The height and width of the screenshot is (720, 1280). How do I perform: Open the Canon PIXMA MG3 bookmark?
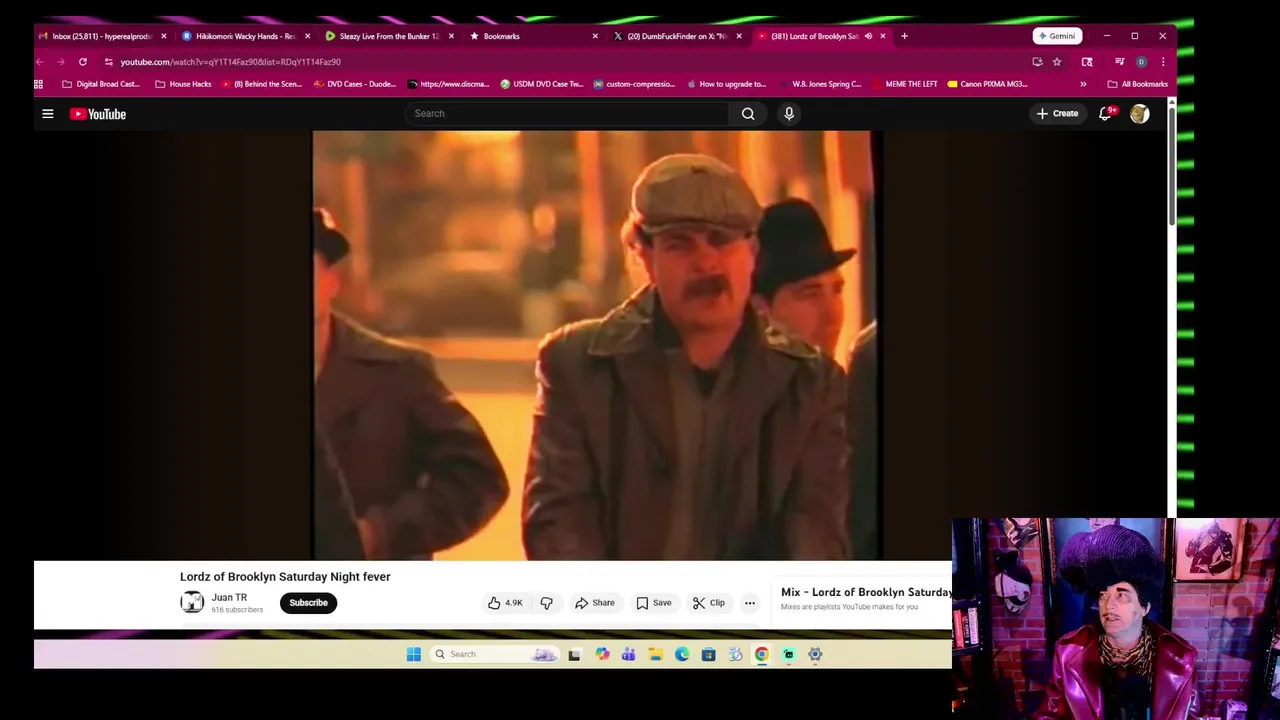988,84
